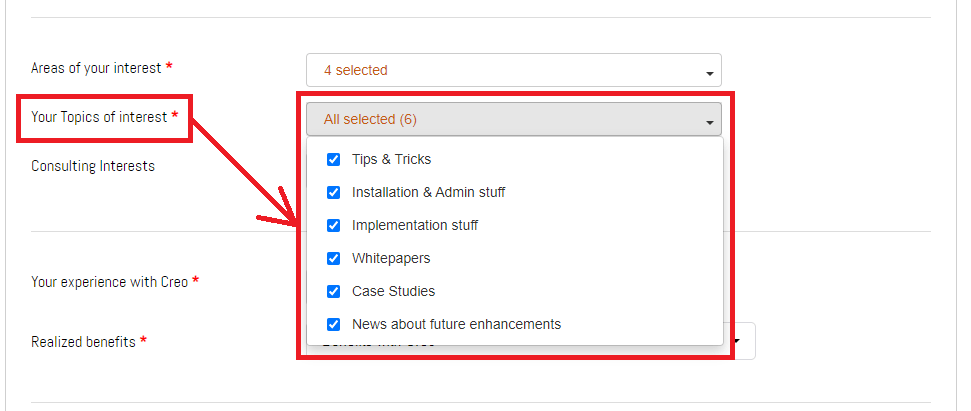This screenshot has height=411, width=971.
Task: Choose the "Whitepapers" option label
Action: coord(391,258)
